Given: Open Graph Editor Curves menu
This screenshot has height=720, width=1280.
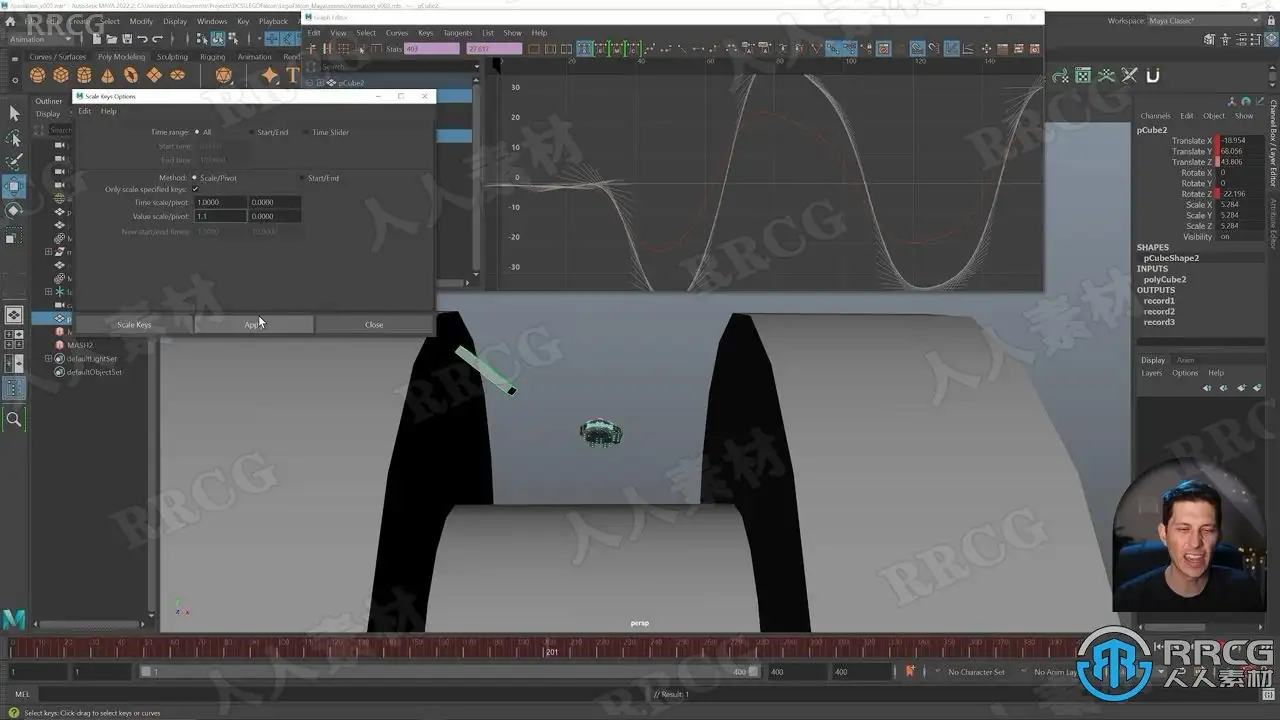Looking at the screenshot, I should coord(397,33).
